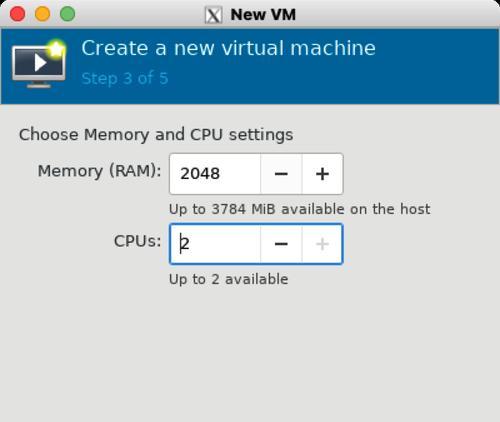Click the "Step 3 of 5" text
The width and height of the screenshot is (500, 422).
[125, 79]
